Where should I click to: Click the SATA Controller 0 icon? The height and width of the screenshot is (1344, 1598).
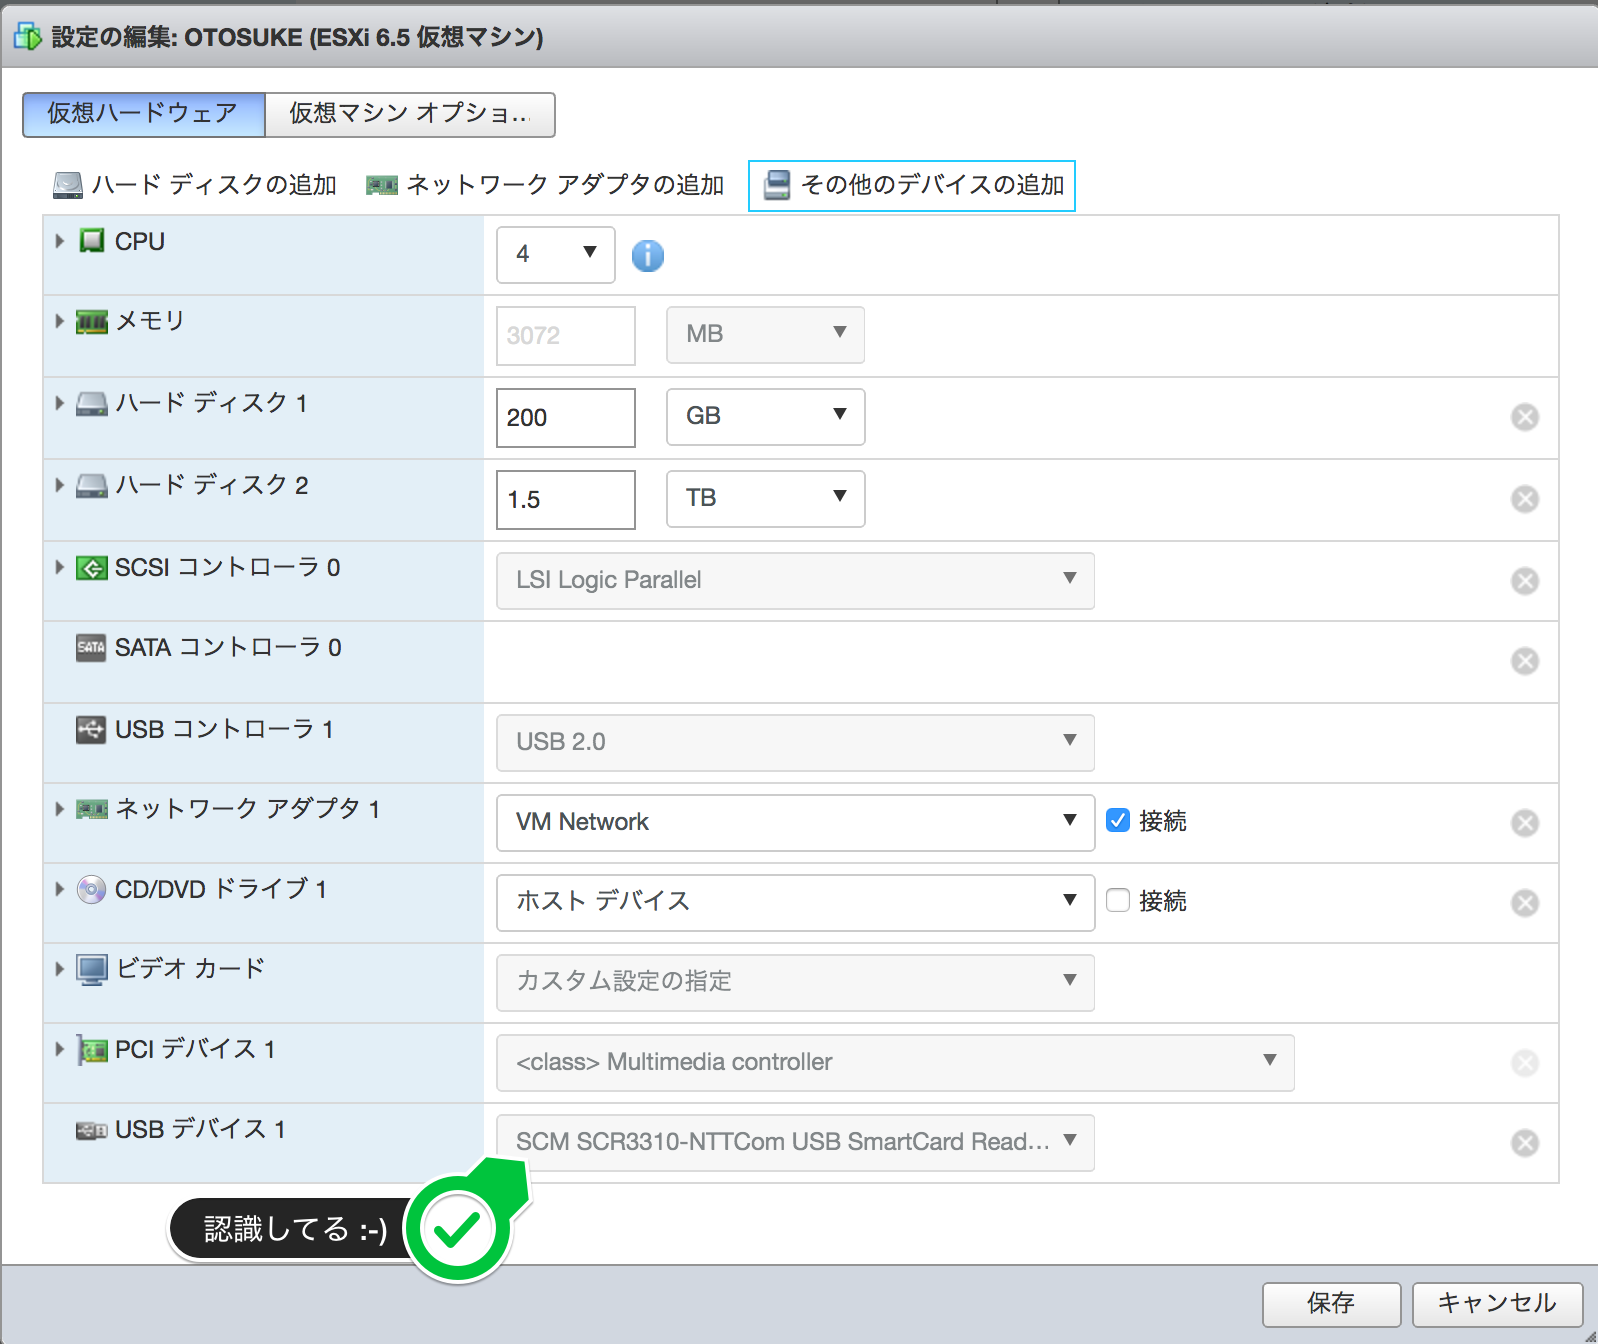(91, 648)
